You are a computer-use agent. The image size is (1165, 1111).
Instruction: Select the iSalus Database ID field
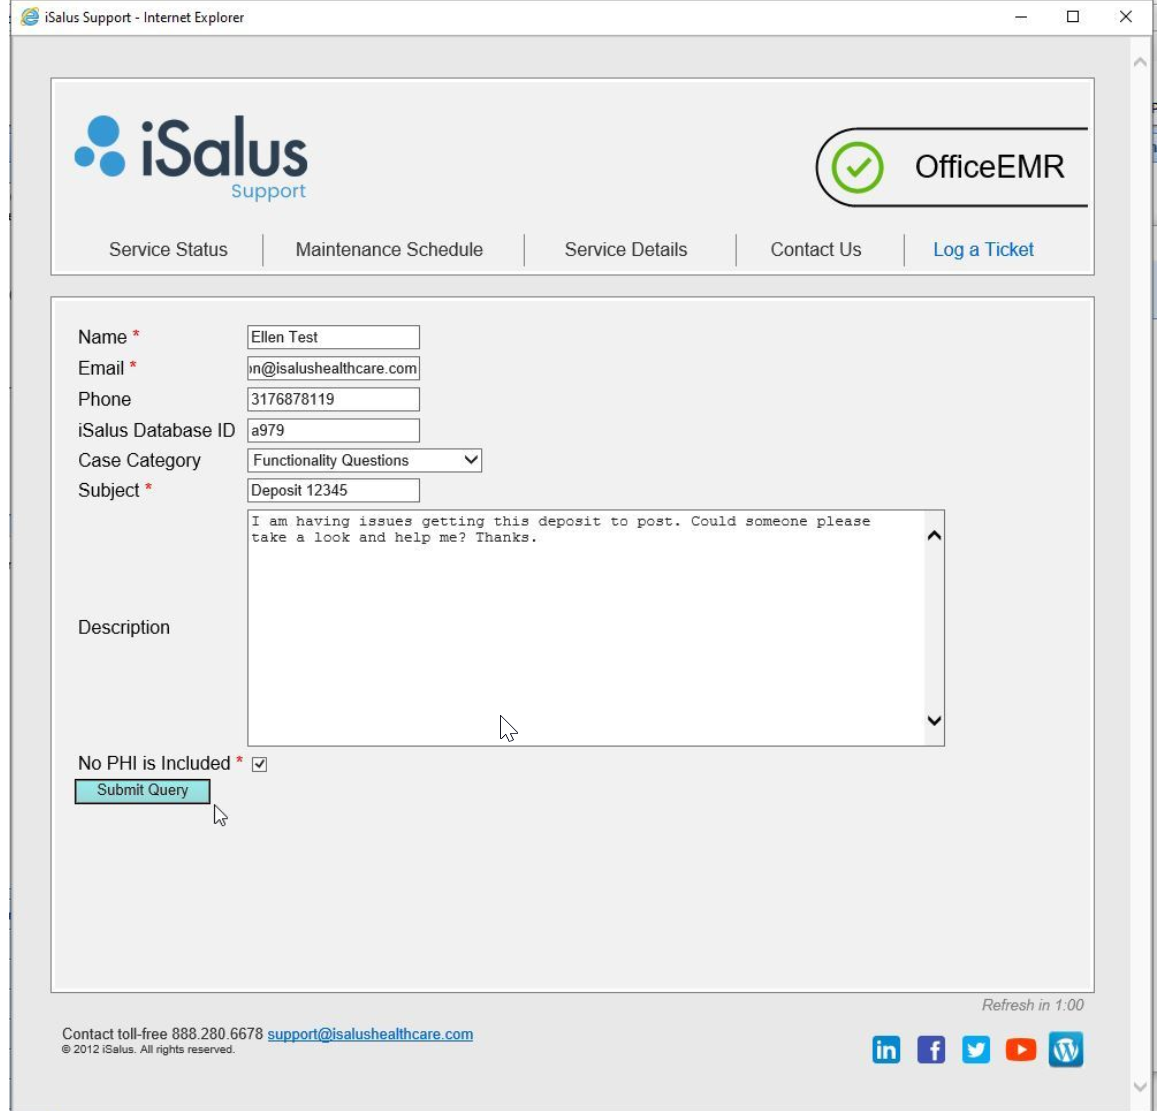tap(333, 430)
